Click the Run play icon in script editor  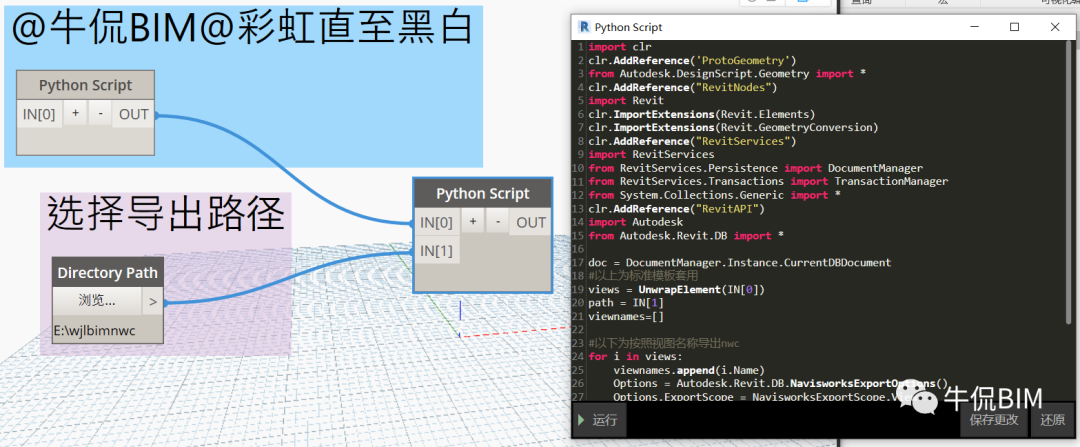(x=582, y=420)
